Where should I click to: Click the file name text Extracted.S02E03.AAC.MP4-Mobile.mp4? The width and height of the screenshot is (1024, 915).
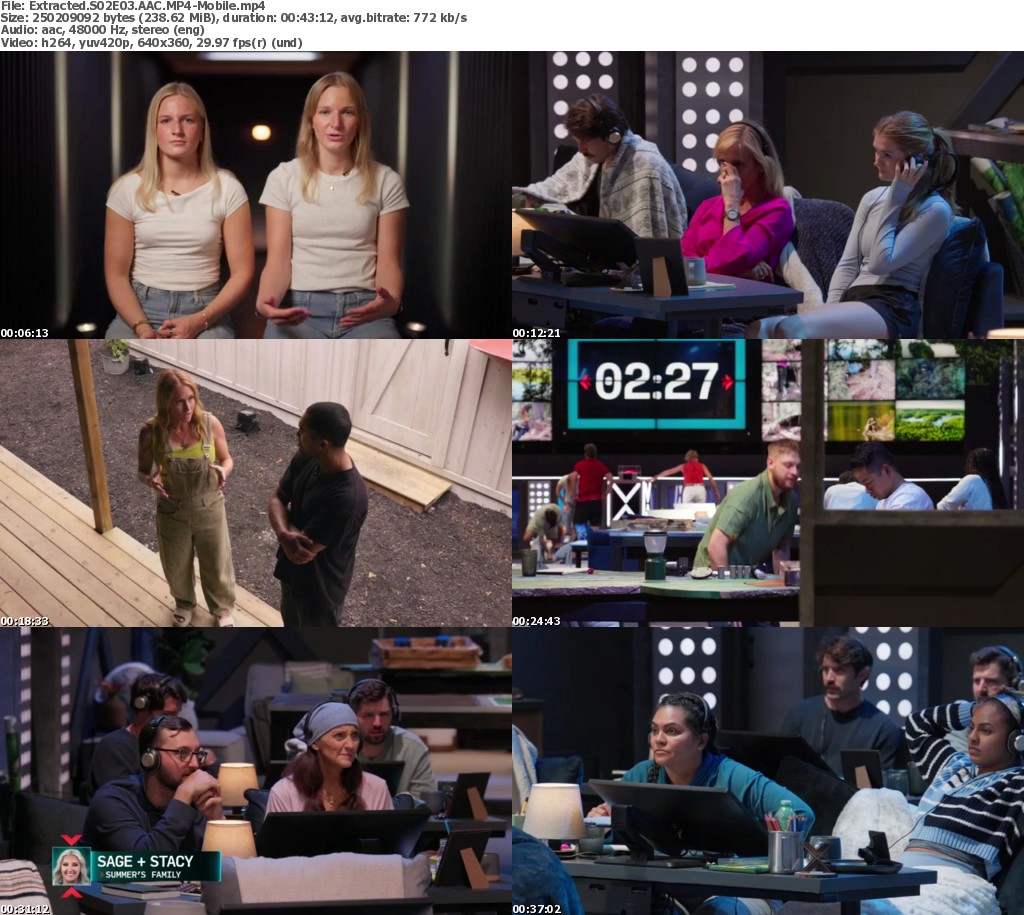[x=132, y=6]
